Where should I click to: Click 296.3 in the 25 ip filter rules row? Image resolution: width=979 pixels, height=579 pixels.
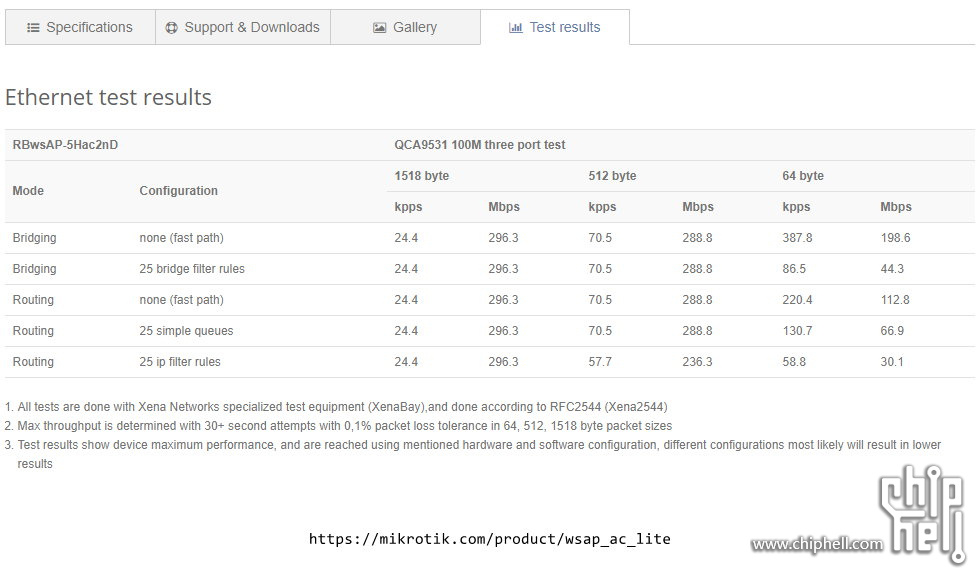(503, 362)
